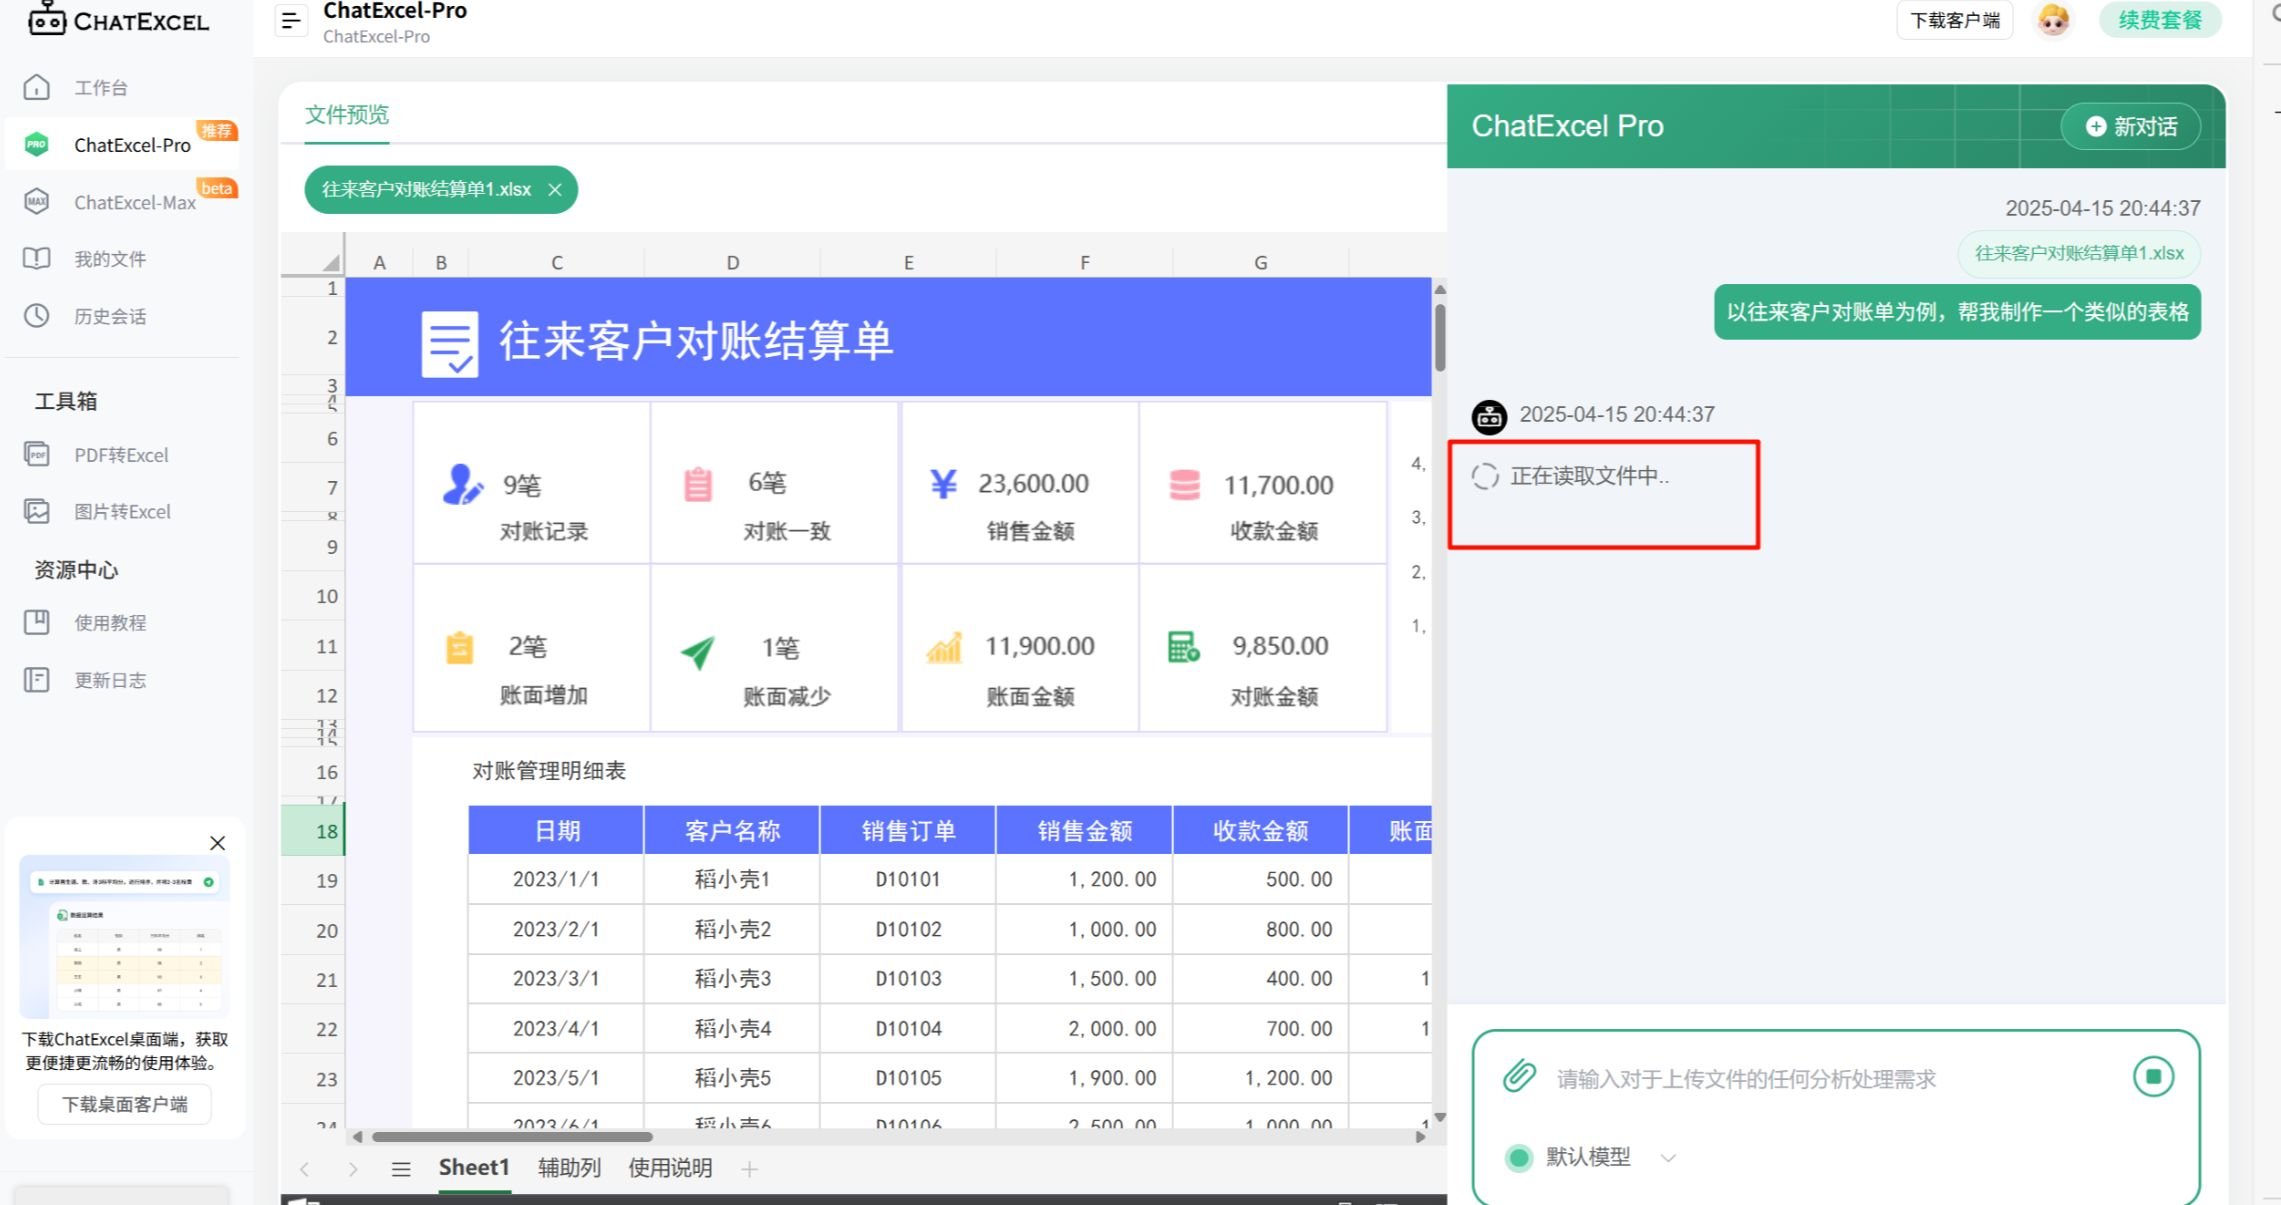Go to next sheet with right chevron
This screenshot has width=2281, height=1205.
tap(353, 1169)
